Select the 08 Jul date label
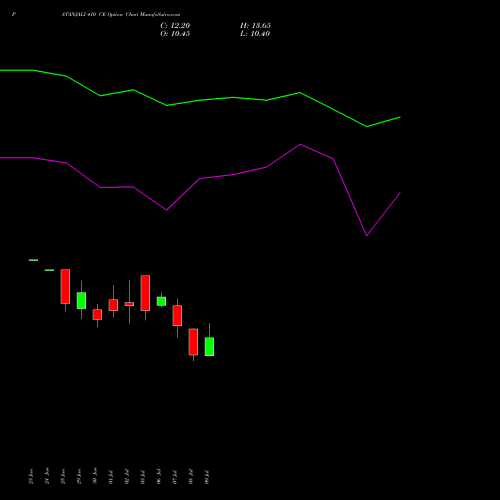Image resolution: width=500 pixels, height=500 pixels. coord(191,476)
